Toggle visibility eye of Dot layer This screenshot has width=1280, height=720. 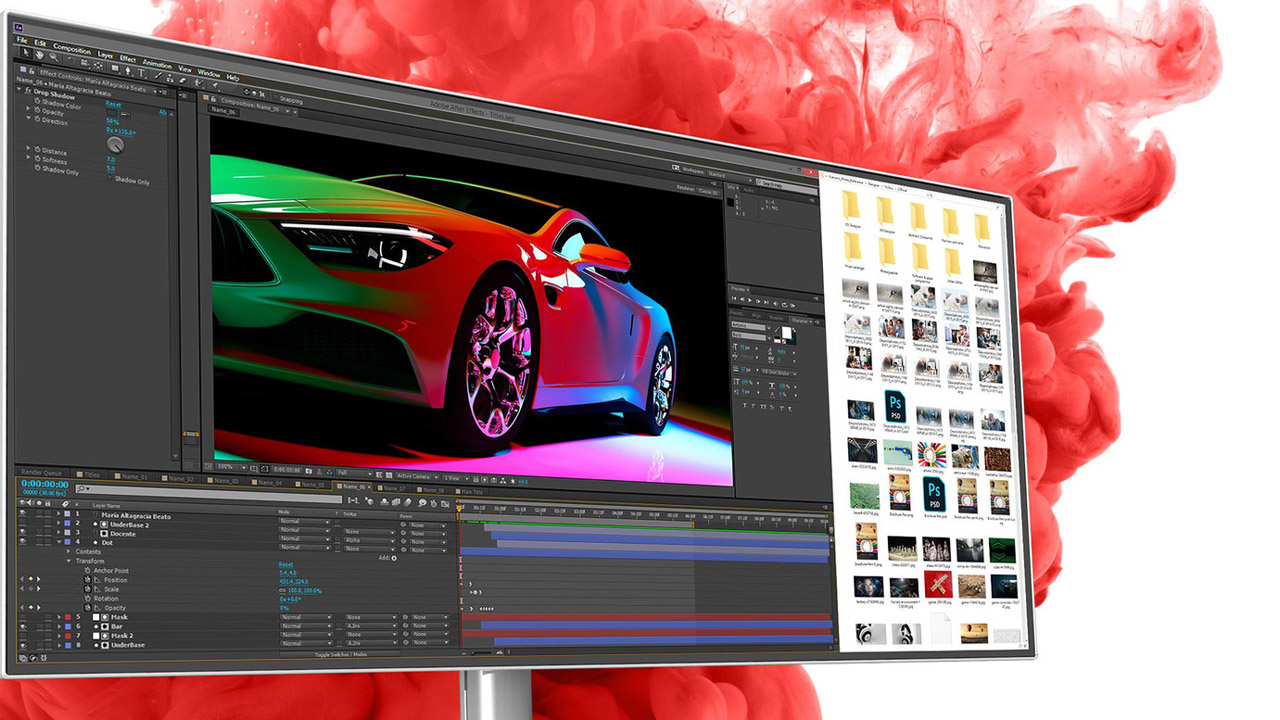pos(23,540)
